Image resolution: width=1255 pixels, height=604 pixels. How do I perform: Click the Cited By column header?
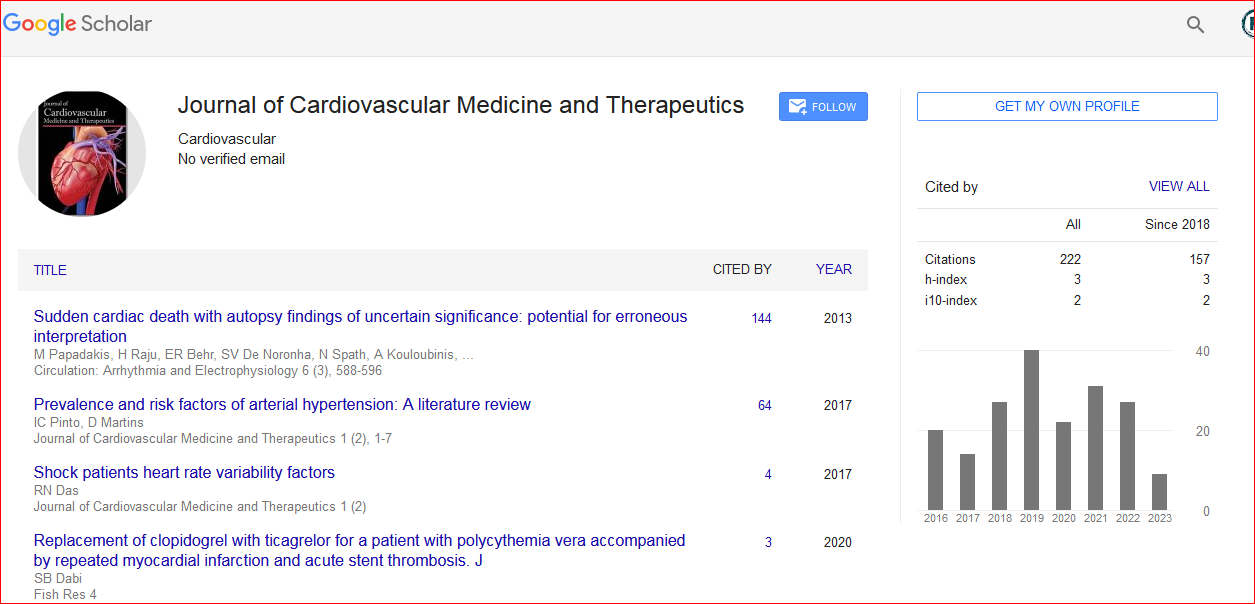(741, 269)
